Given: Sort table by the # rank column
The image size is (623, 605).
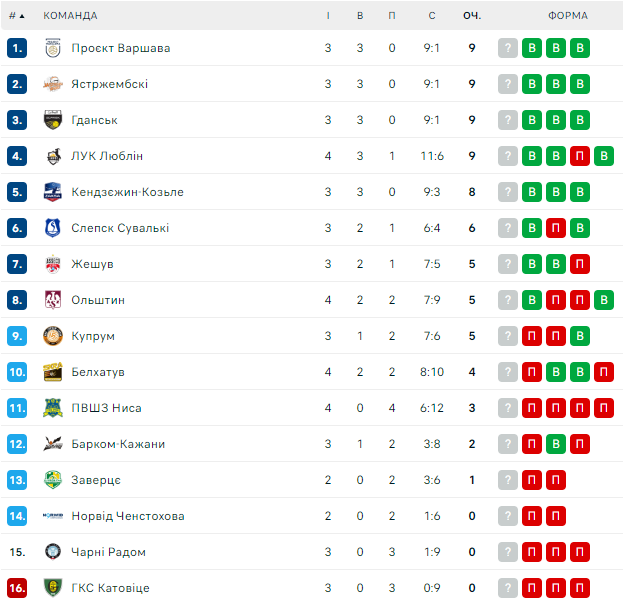Looking at the screenshot, I should pos(16,16).
